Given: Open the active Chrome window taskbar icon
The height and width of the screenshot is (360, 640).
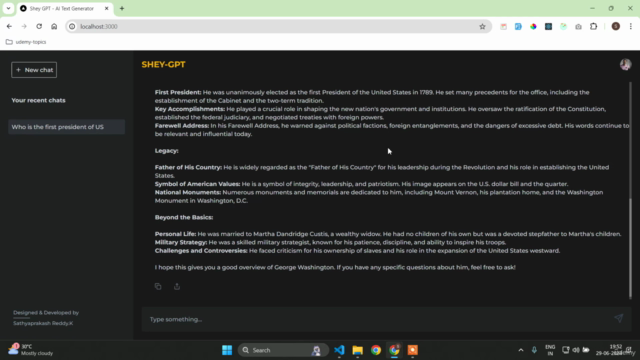Looking at the screenshot, I should tap(394, 350).
